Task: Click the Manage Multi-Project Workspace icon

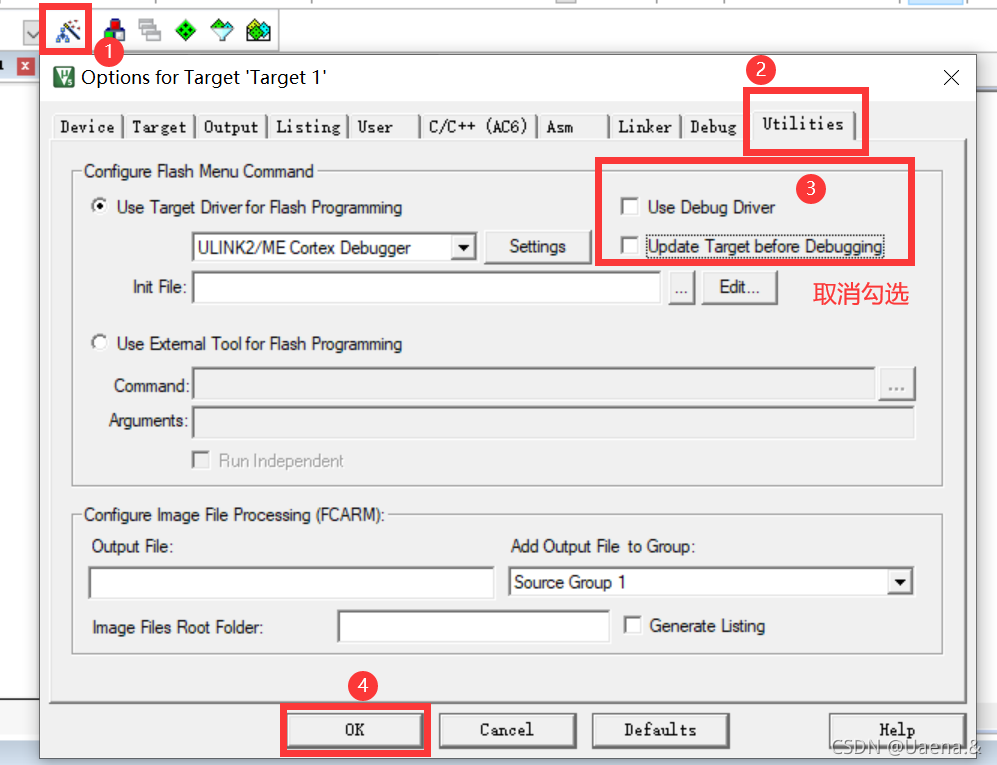Action: coord(150,30)
